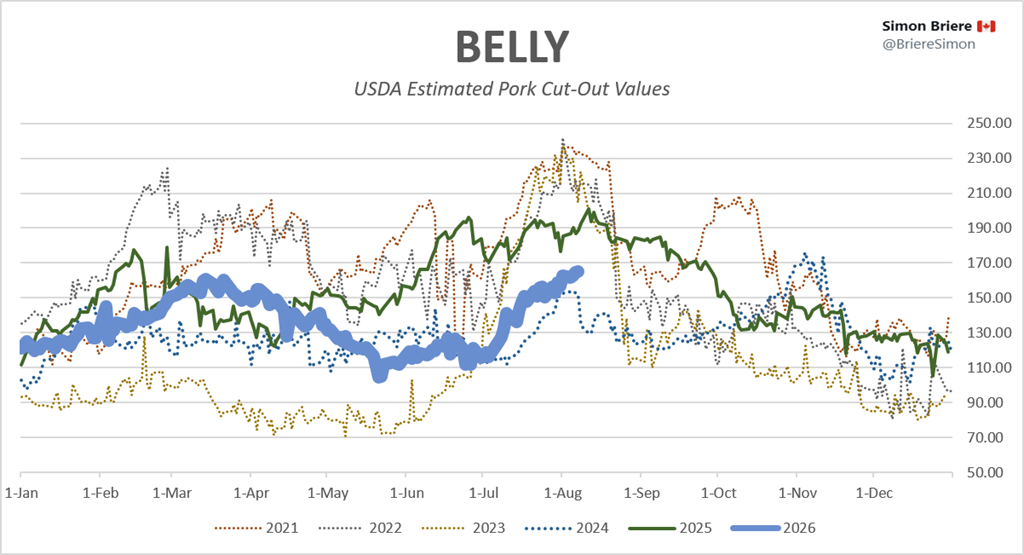Select the 1-Aug date label

coord(562,493)
